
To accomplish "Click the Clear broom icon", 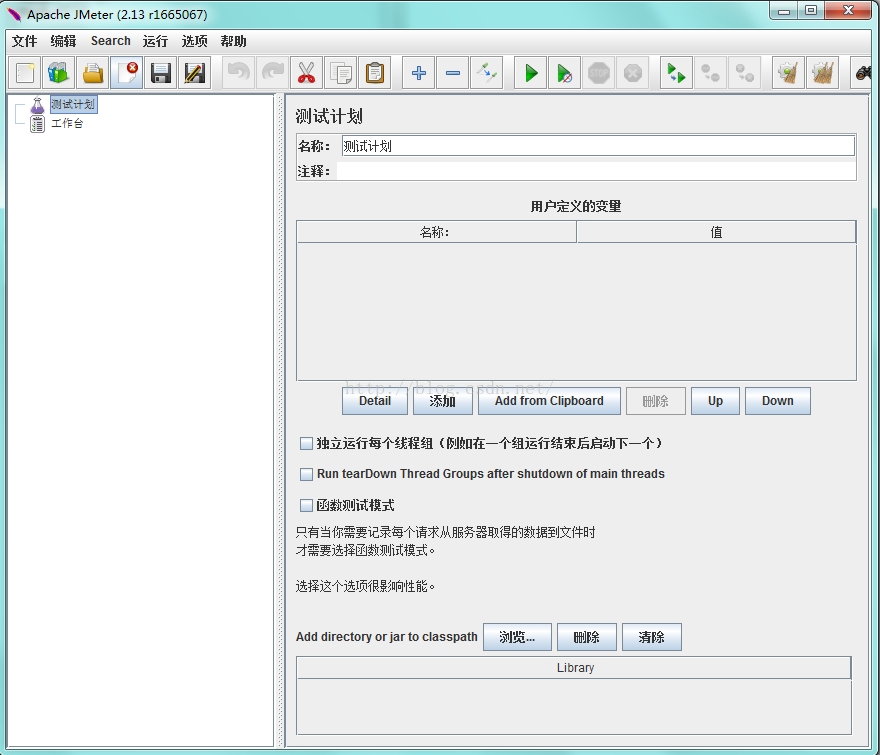I will [789, 73].
